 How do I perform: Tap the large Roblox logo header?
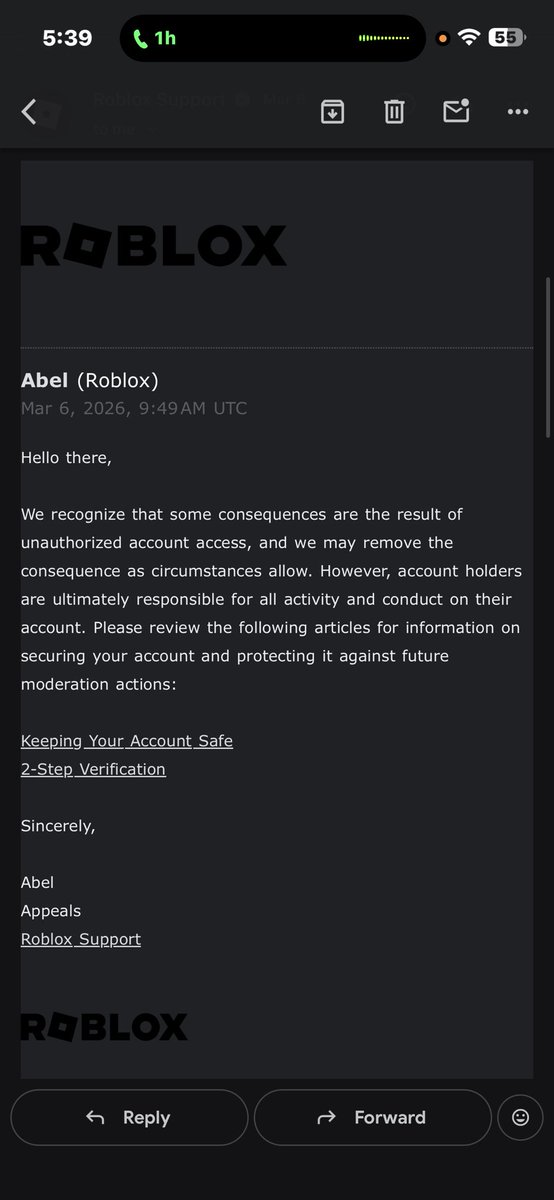[153, 246]
